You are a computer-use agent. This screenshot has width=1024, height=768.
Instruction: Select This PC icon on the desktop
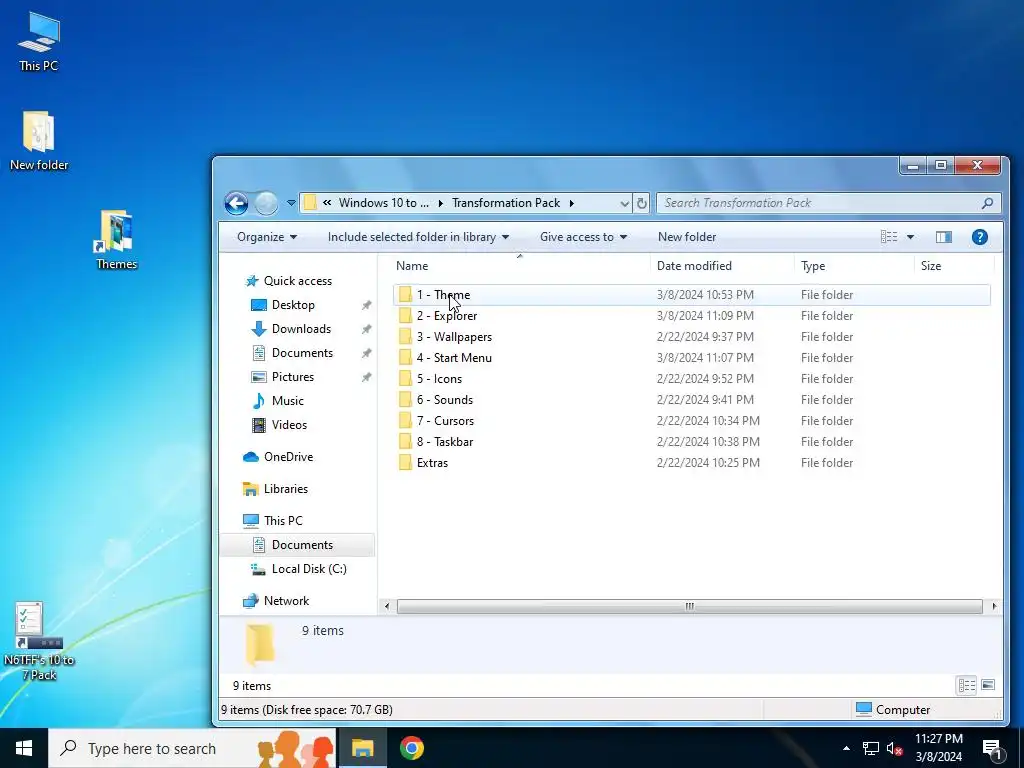[39, 41]
